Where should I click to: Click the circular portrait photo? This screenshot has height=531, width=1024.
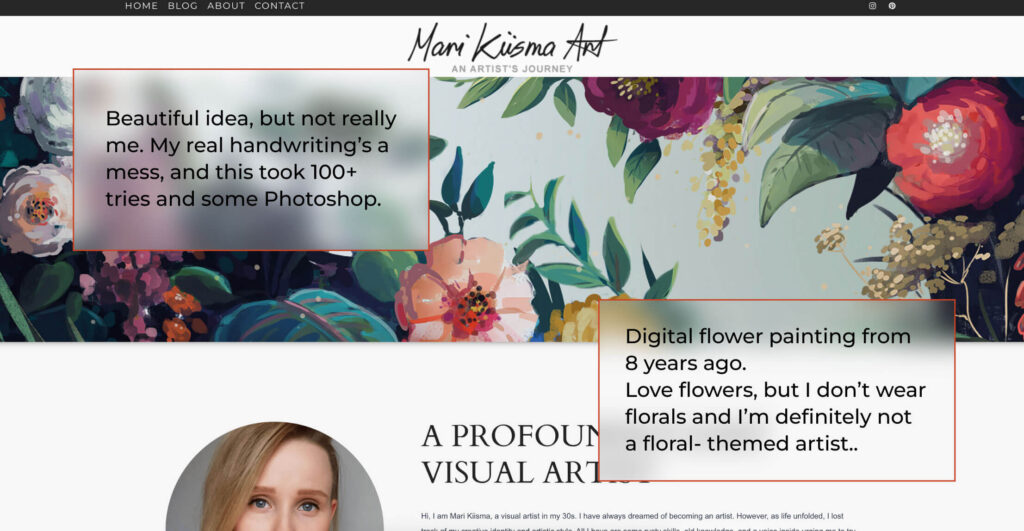click(274, 477)
